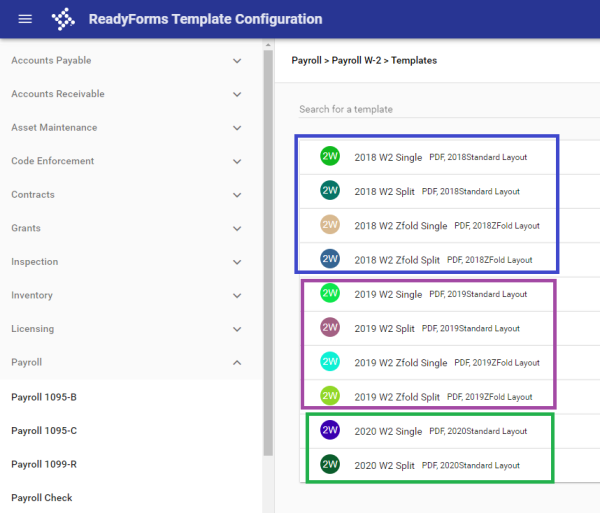
Task: Open the 2018 W2 Zfold Split template
Action: 397,260
